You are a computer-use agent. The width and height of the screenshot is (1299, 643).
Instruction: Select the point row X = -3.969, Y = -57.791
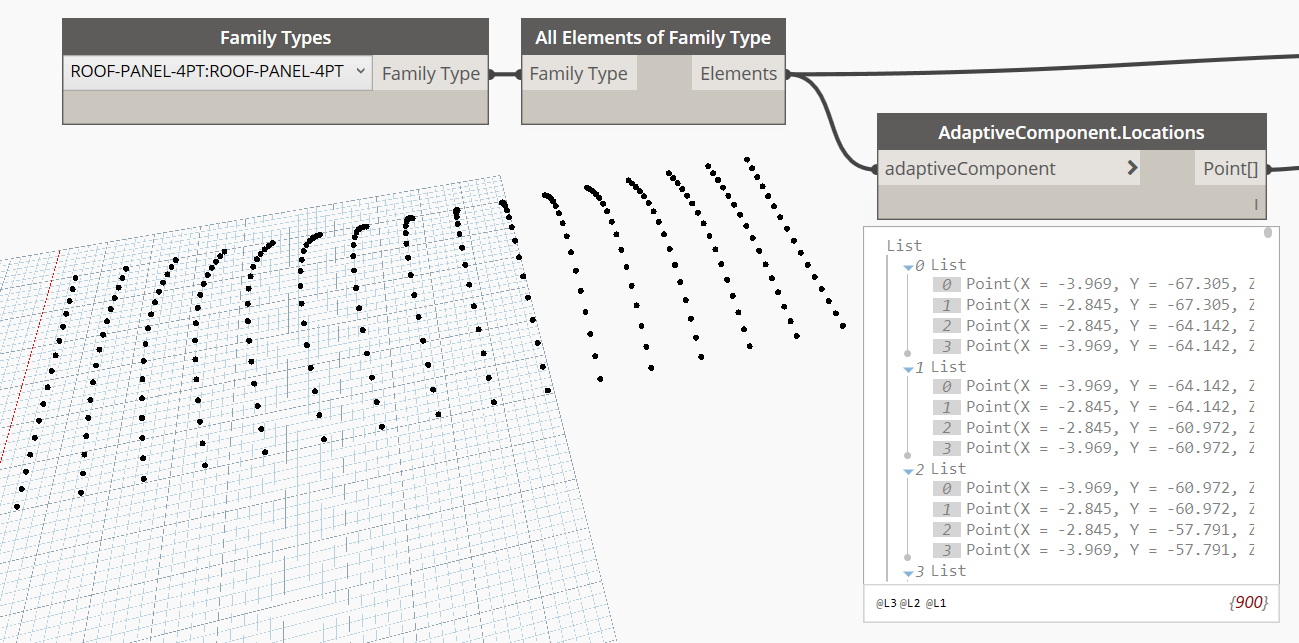coord(1093,549)
